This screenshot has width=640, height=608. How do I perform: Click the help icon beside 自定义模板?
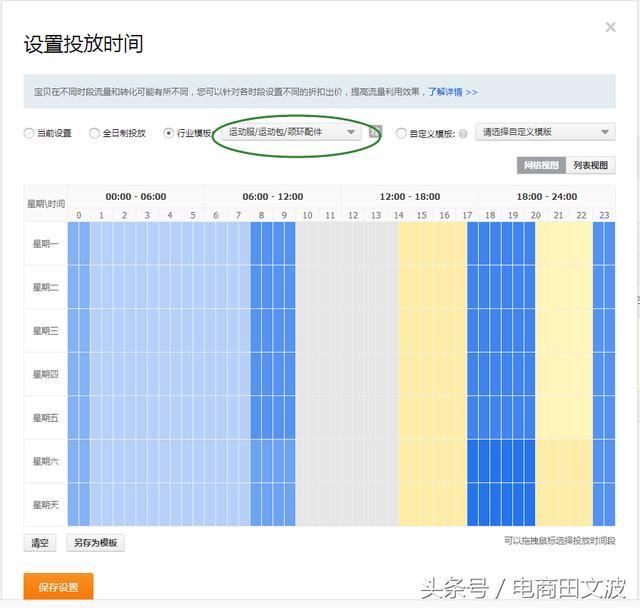[463, 133]
